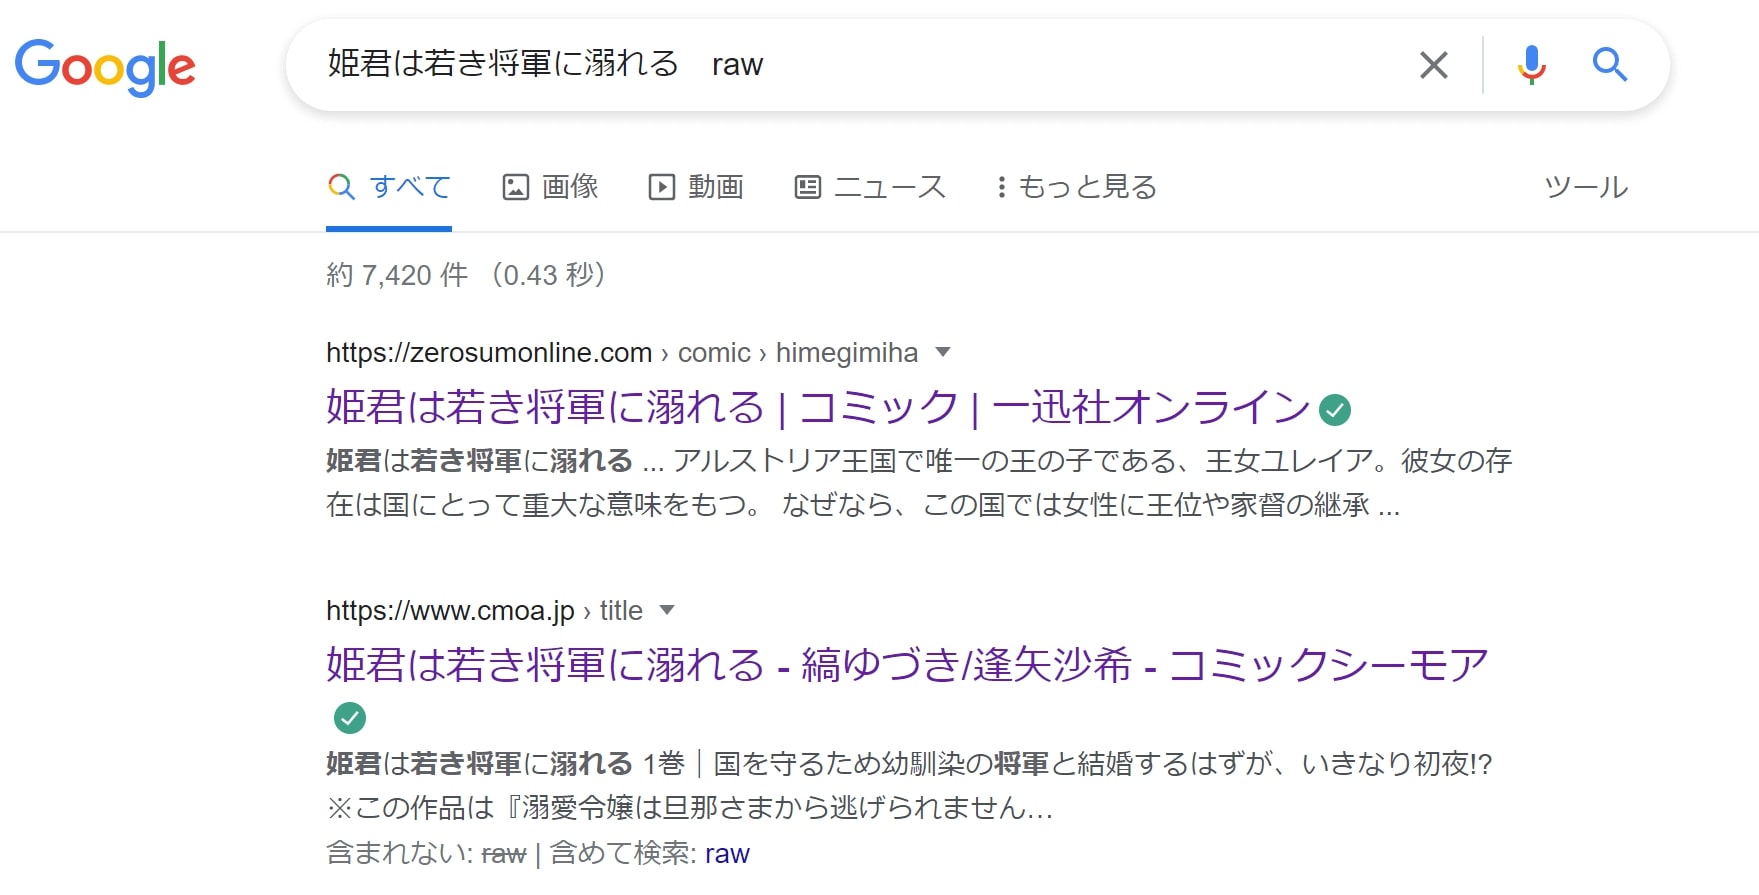Click the blue magnifier search button
Screen dimensions: 1759x895
(x=1609, y=65)
